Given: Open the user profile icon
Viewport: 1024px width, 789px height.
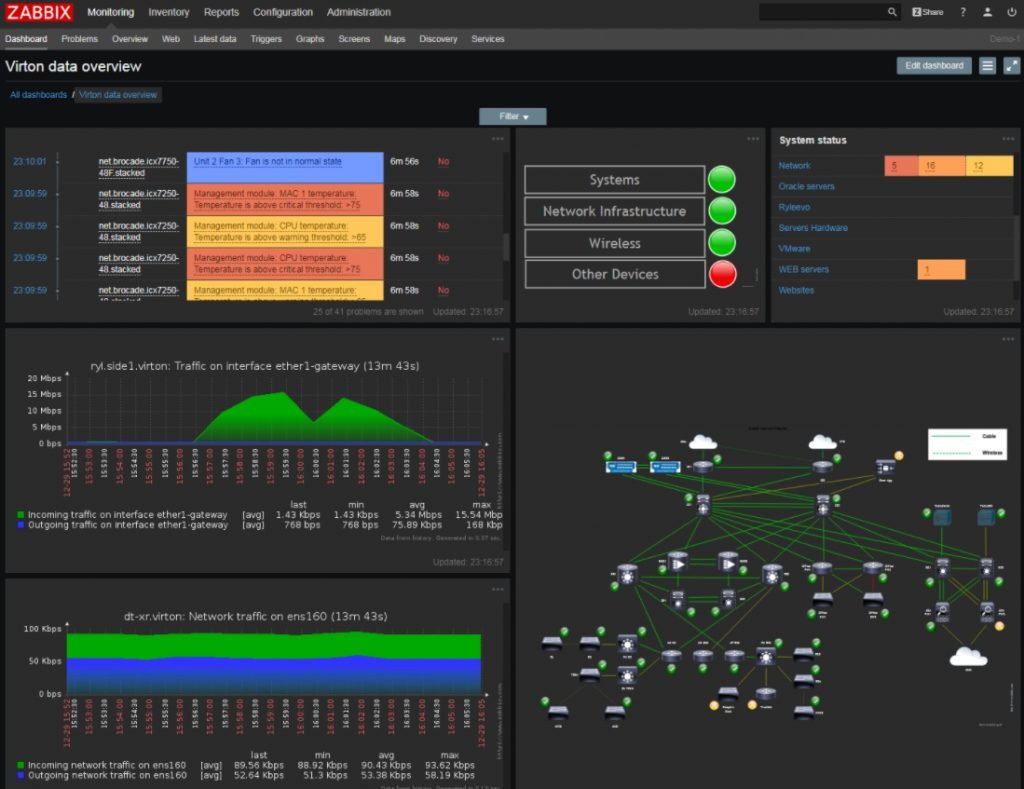Looking at the screenshot, I should (x=986, y=12).
